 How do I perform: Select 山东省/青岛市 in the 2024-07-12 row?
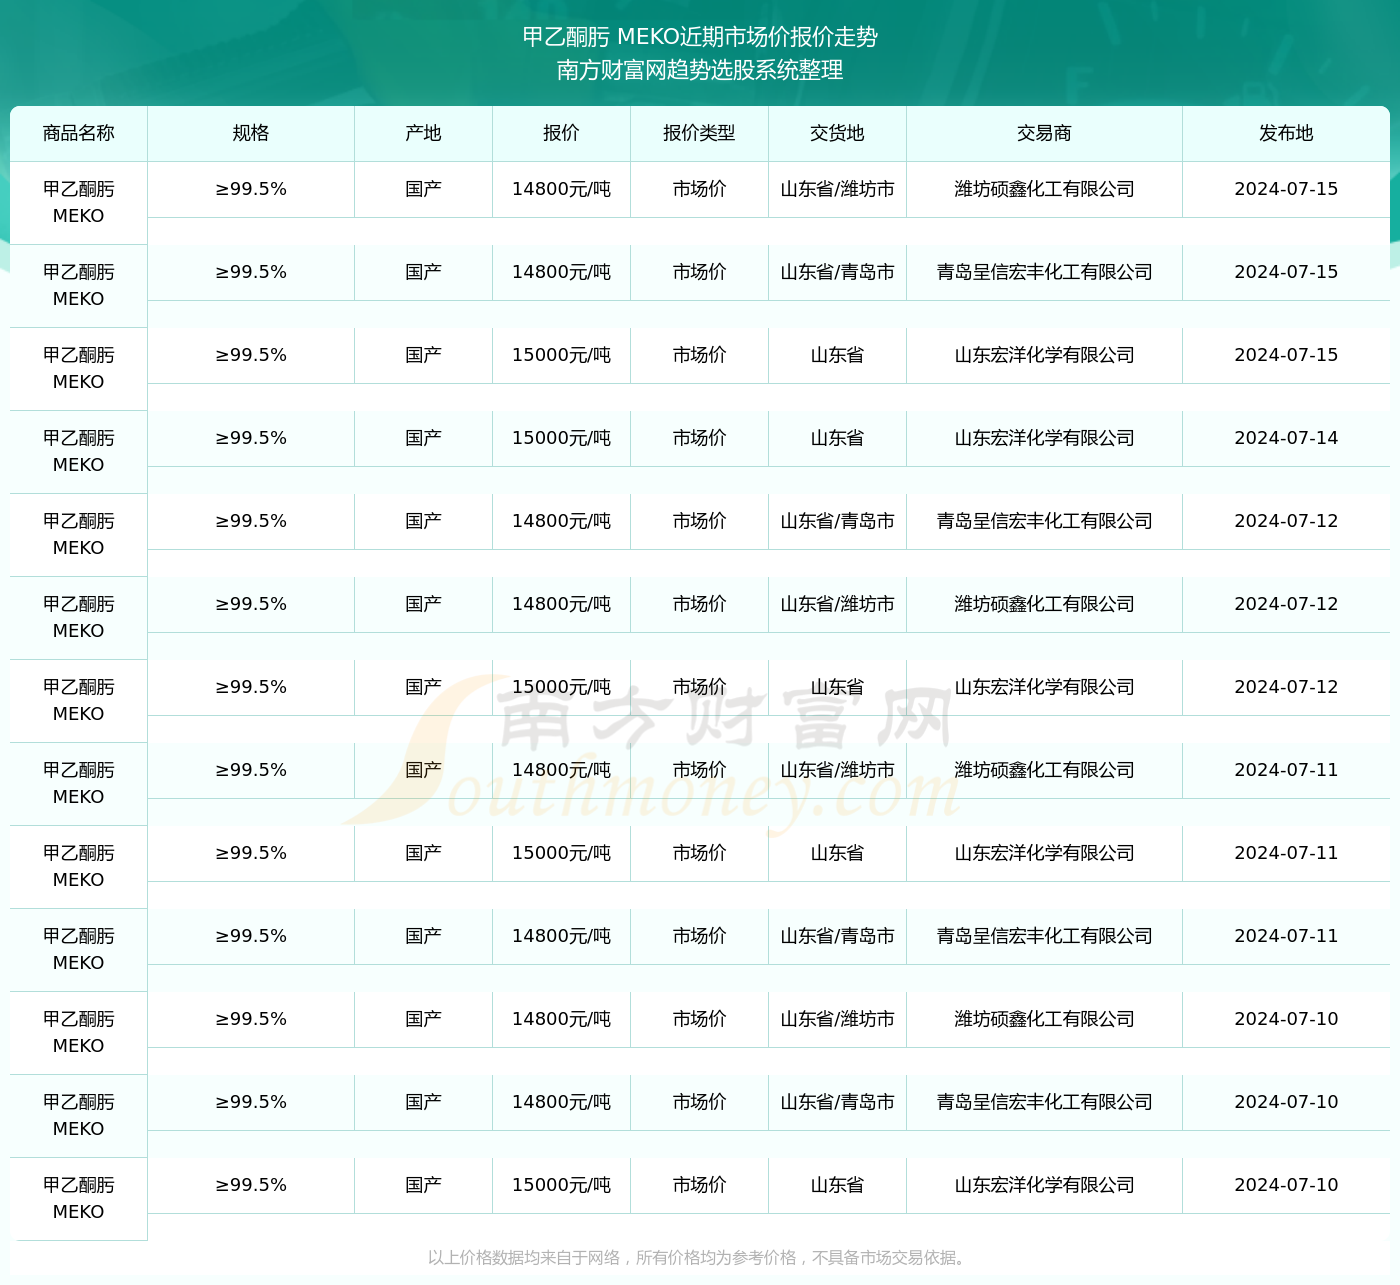837,521
